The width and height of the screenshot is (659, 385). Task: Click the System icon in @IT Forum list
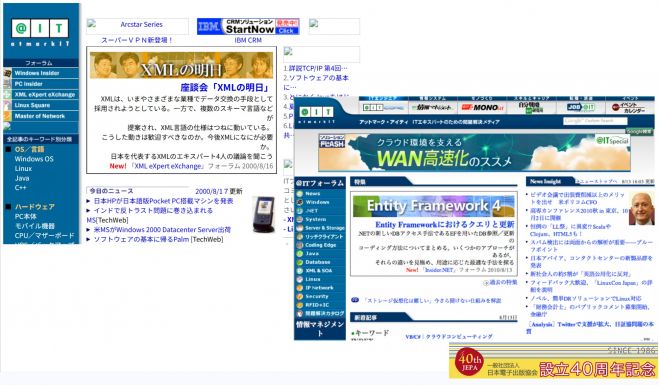[300, 219]
